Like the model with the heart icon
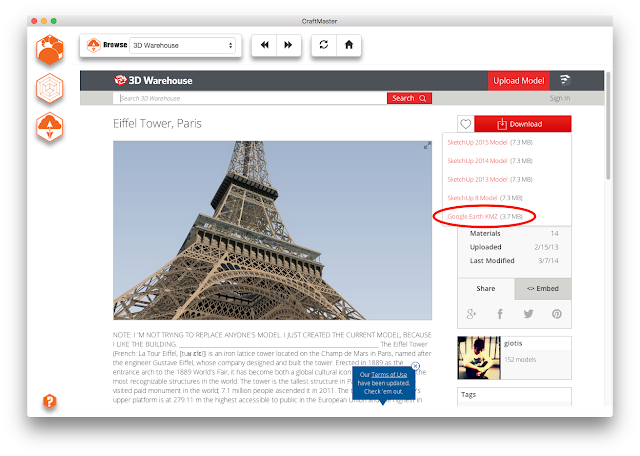 point(466,124)
